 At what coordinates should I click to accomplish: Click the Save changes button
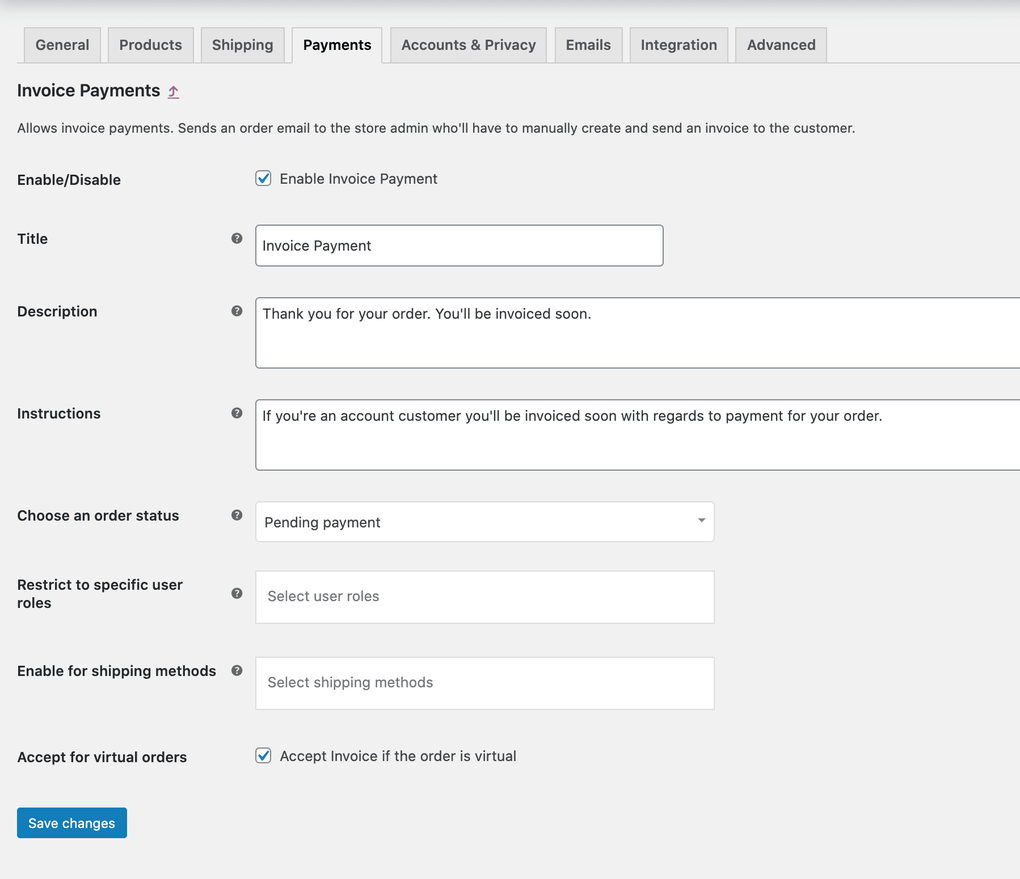[72, 823]
